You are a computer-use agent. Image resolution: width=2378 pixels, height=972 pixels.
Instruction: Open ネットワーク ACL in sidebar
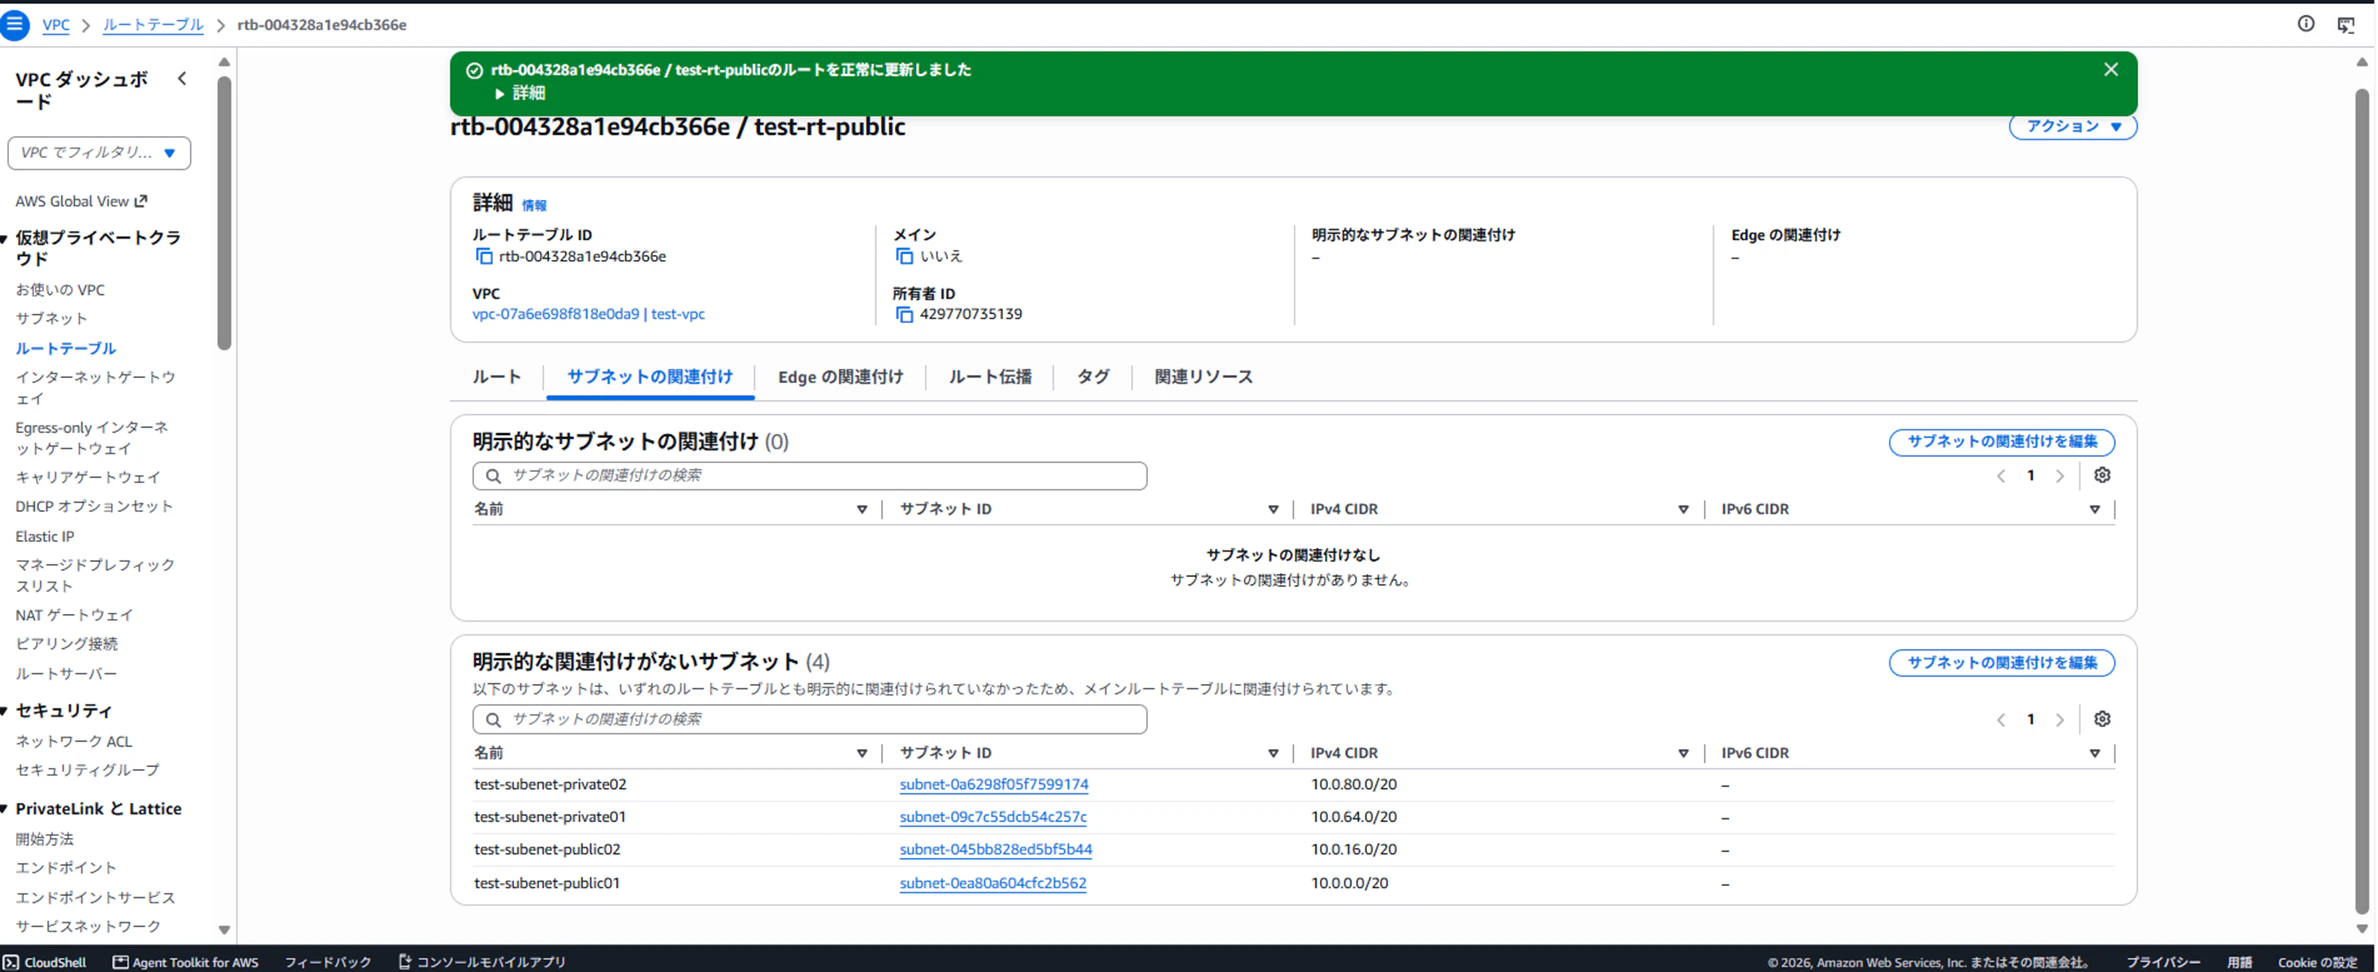[74, 742]
